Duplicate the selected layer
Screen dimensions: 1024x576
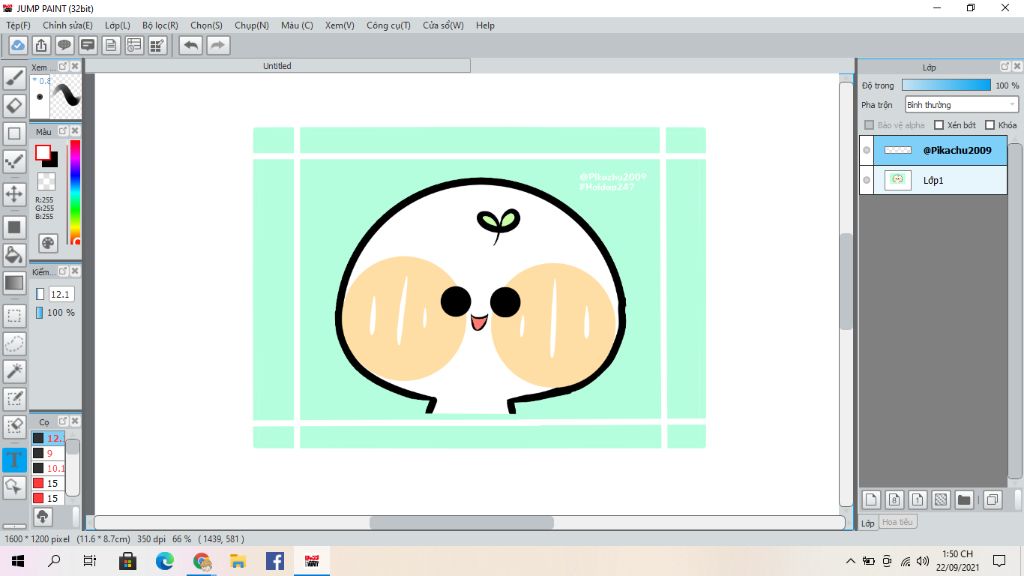(993, 500)
